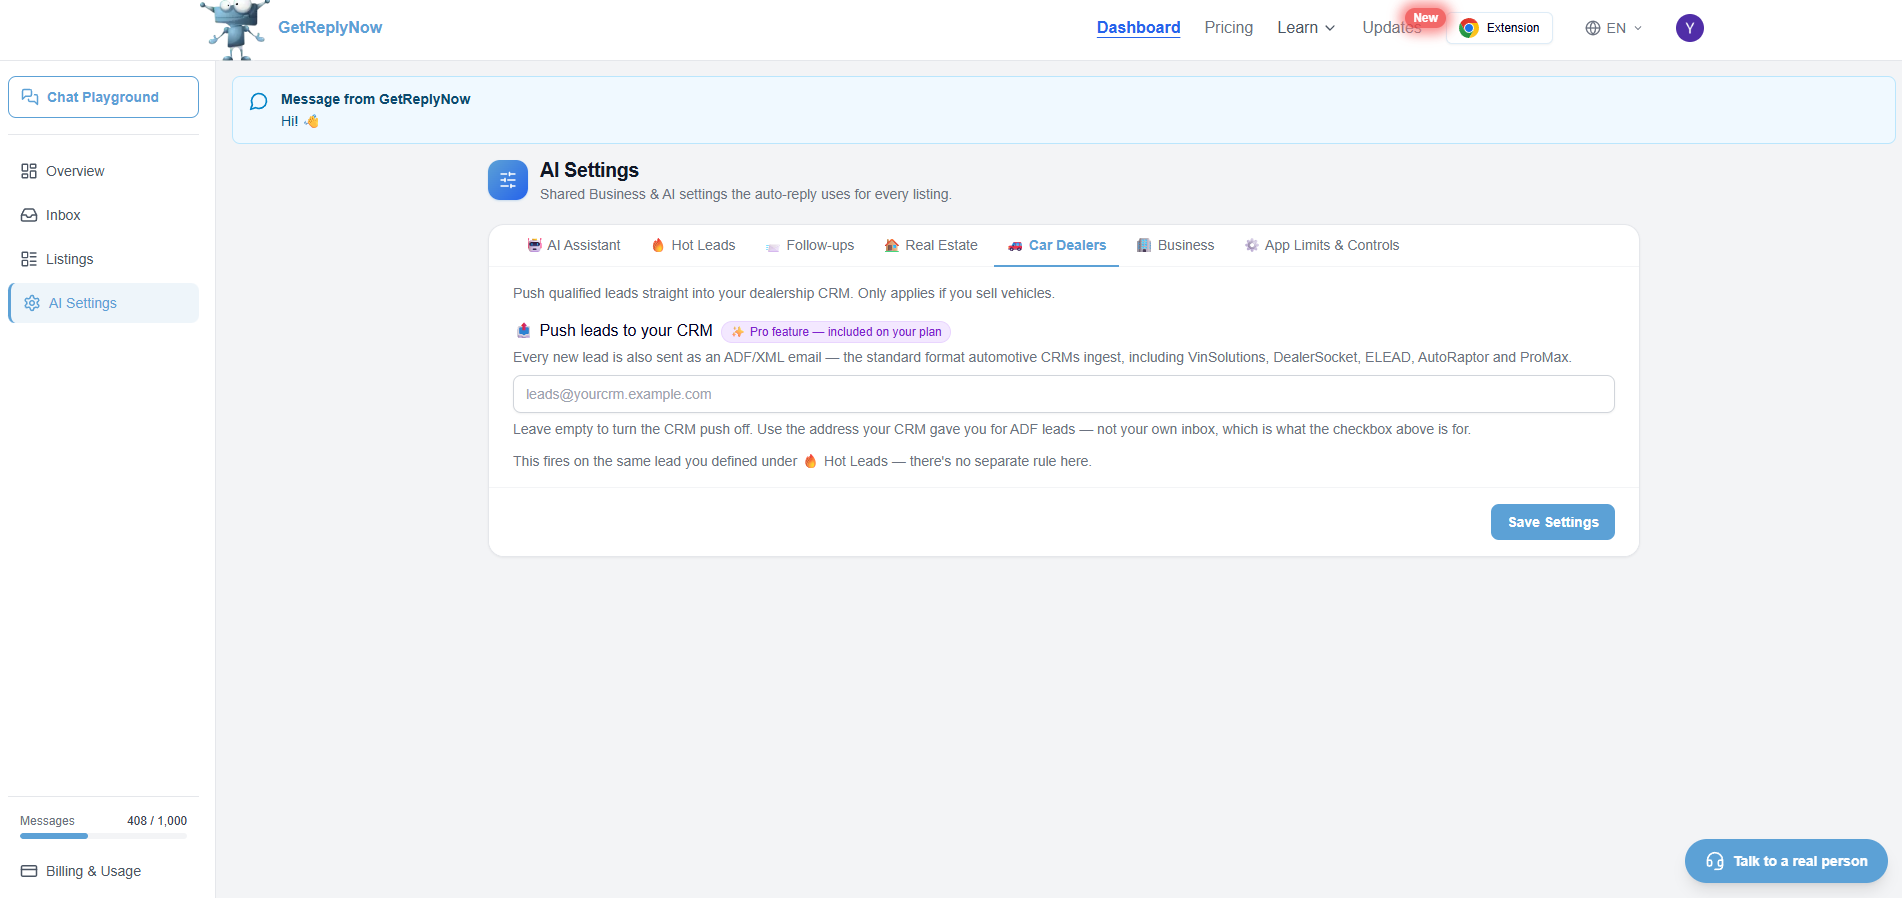
Task: Switch to the AI Assistant tab
Action: (574, 245)
